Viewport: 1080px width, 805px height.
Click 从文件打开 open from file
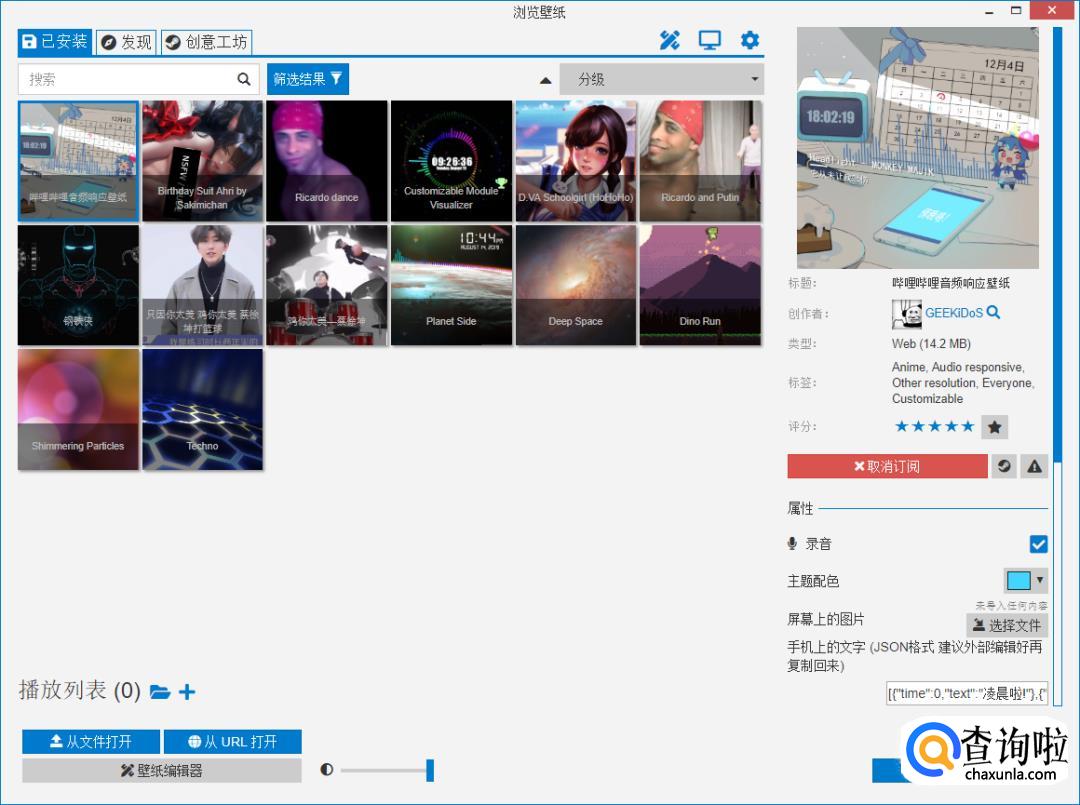click(91, 742)
